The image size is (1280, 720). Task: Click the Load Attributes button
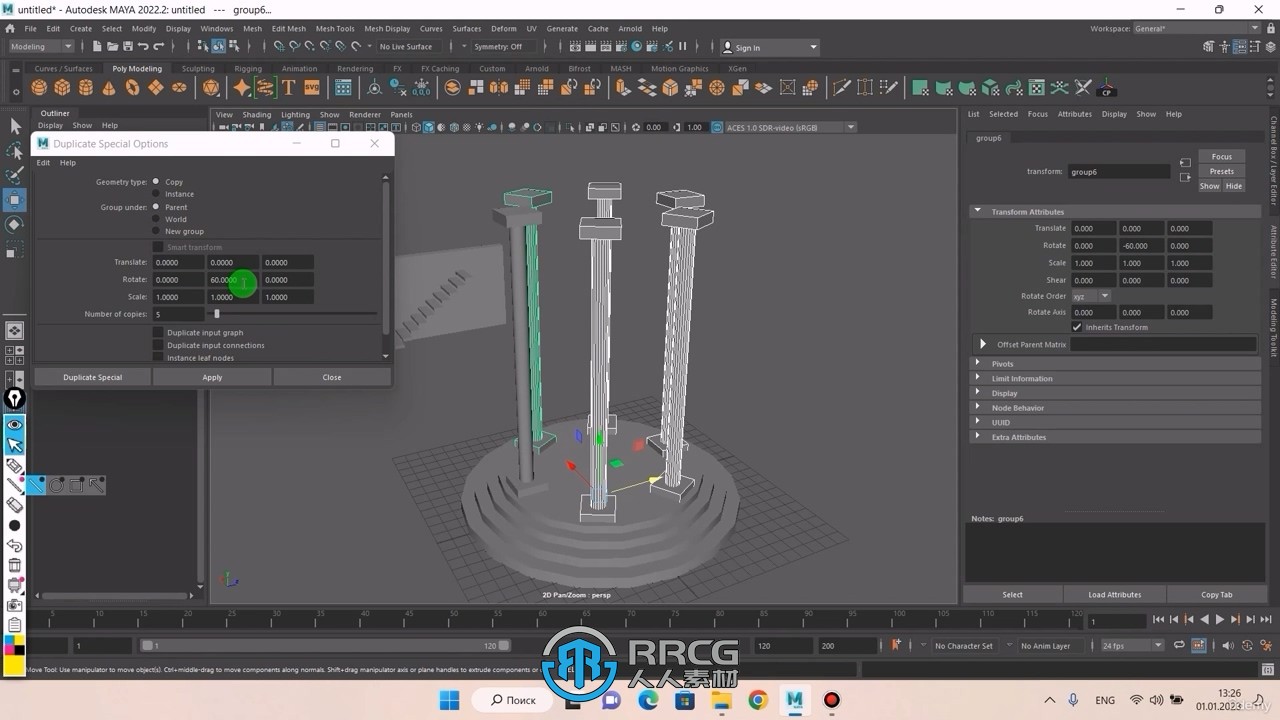pos(1115,595)
